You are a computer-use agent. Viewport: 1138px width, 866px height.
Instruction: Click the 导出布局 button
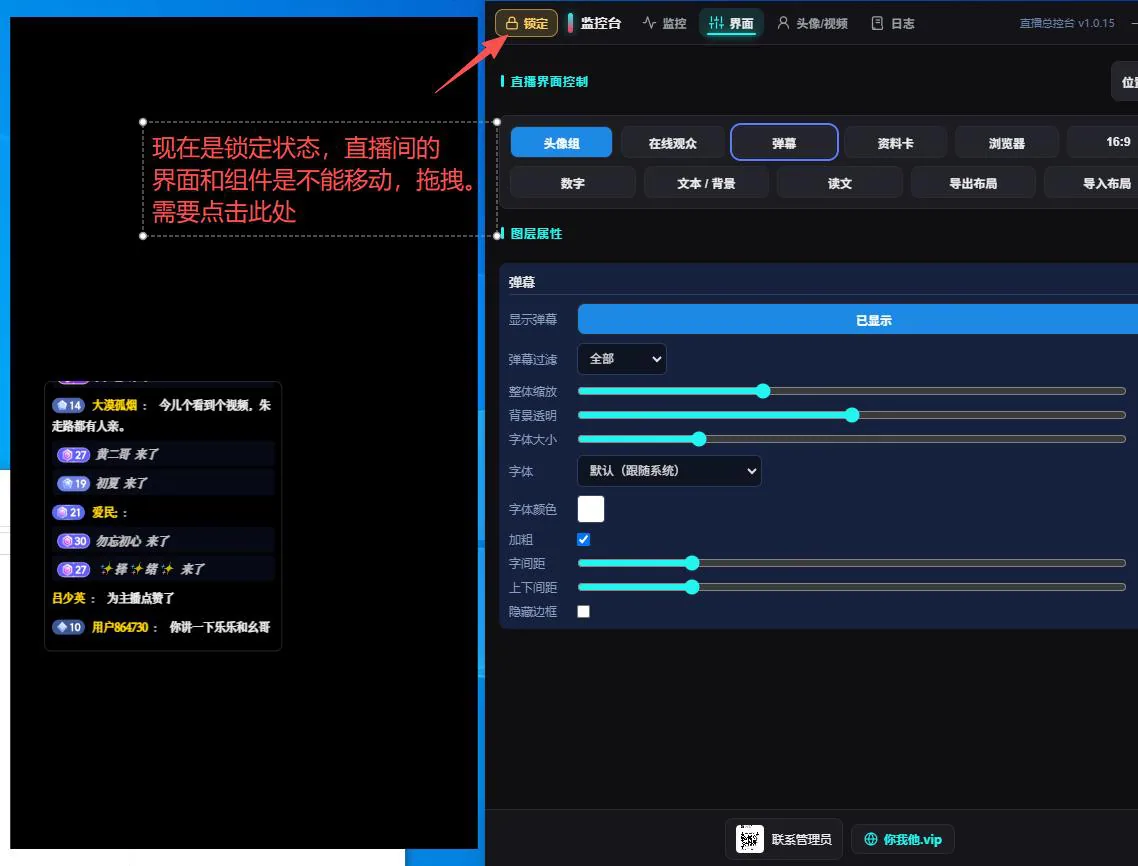tap(973, 182)
